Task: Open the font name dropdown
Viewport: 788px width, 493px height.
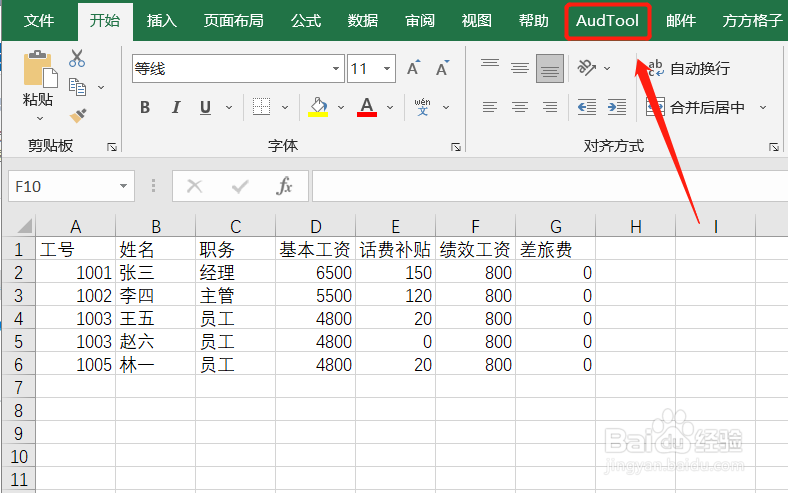Action: [336, 68]
